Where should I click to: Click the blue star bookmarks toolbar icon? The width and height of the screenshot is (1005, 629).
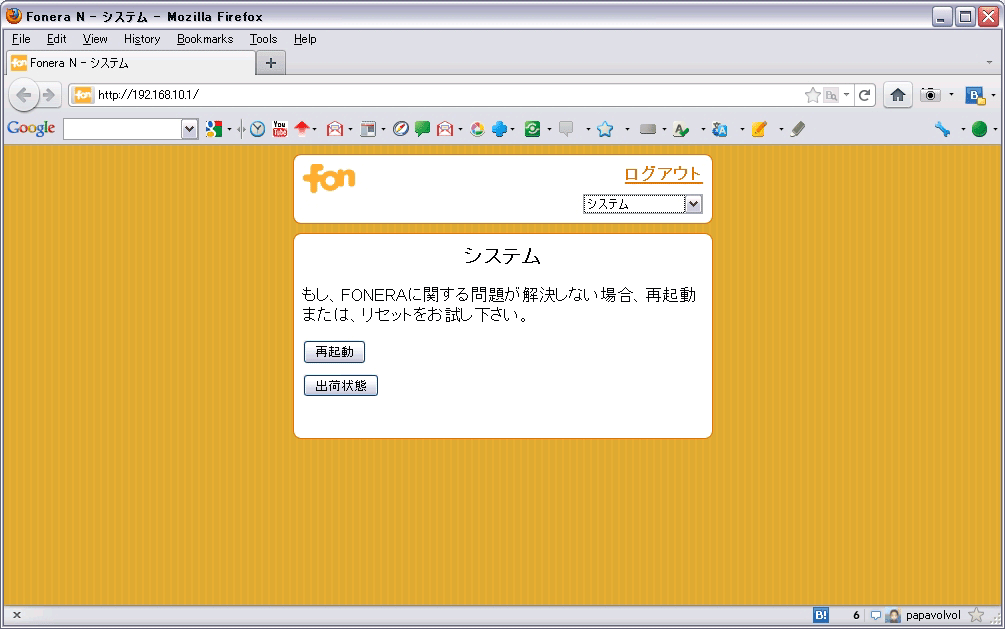coord(604,129)
